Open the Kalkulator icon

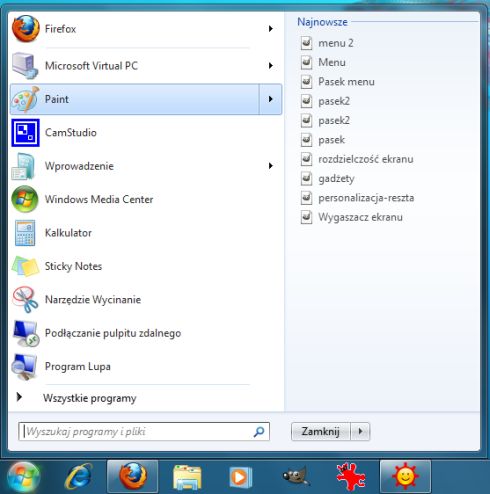point(25,233)
